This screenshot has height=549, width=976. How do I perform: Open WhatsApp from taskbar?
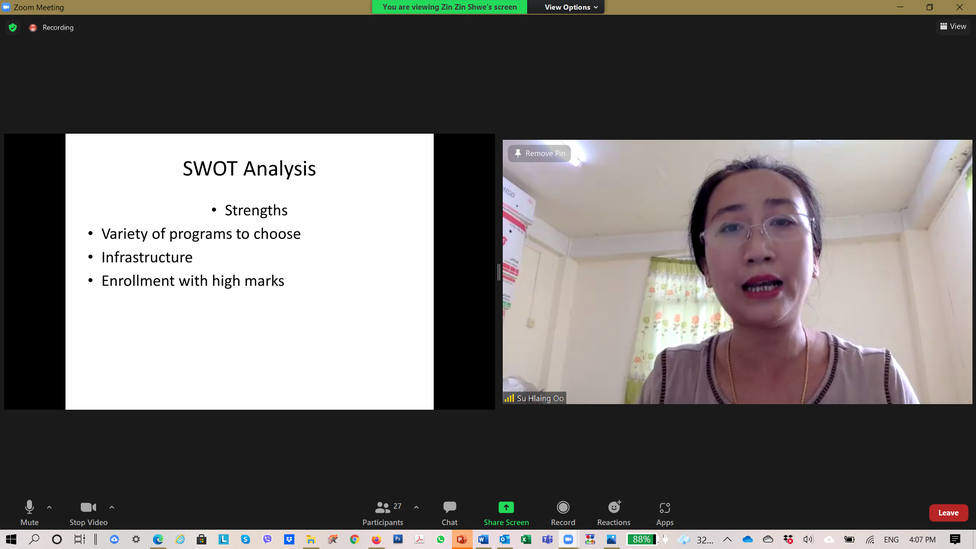[x=441, y=540]
